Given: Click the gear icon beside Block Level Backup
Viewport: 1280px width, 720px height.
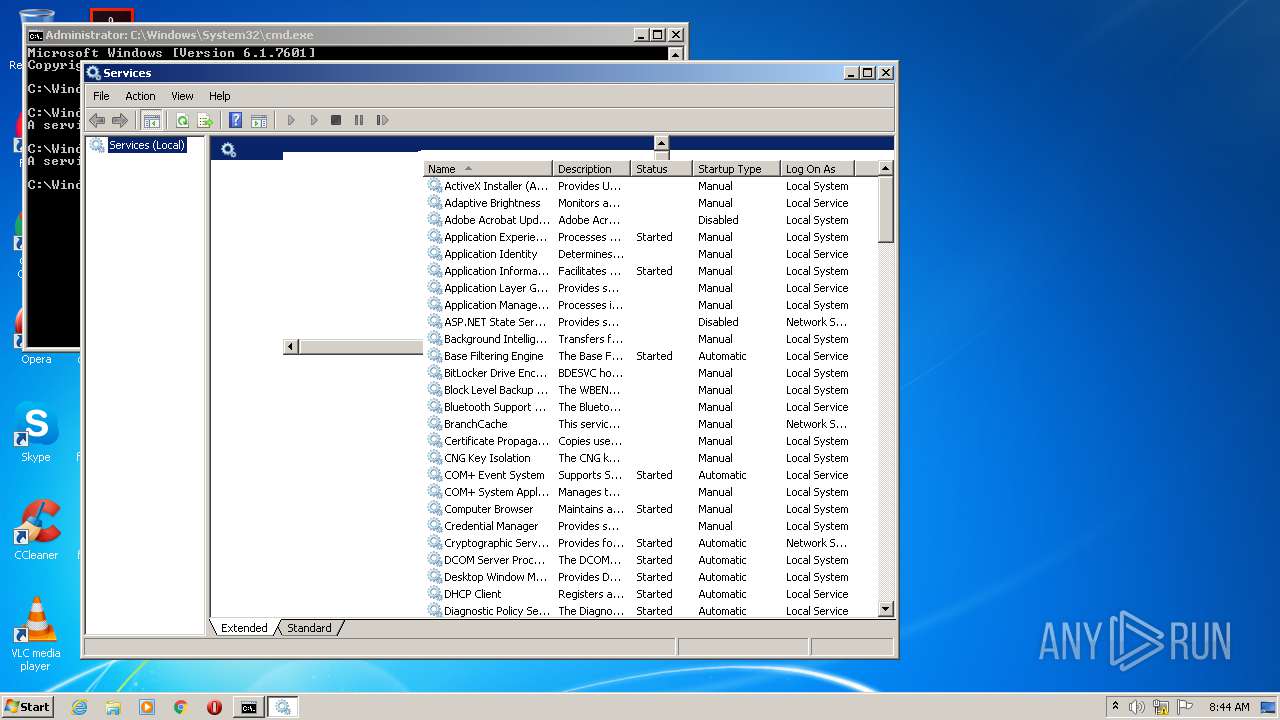Looking at the screenshot, I should pos(435,390).
